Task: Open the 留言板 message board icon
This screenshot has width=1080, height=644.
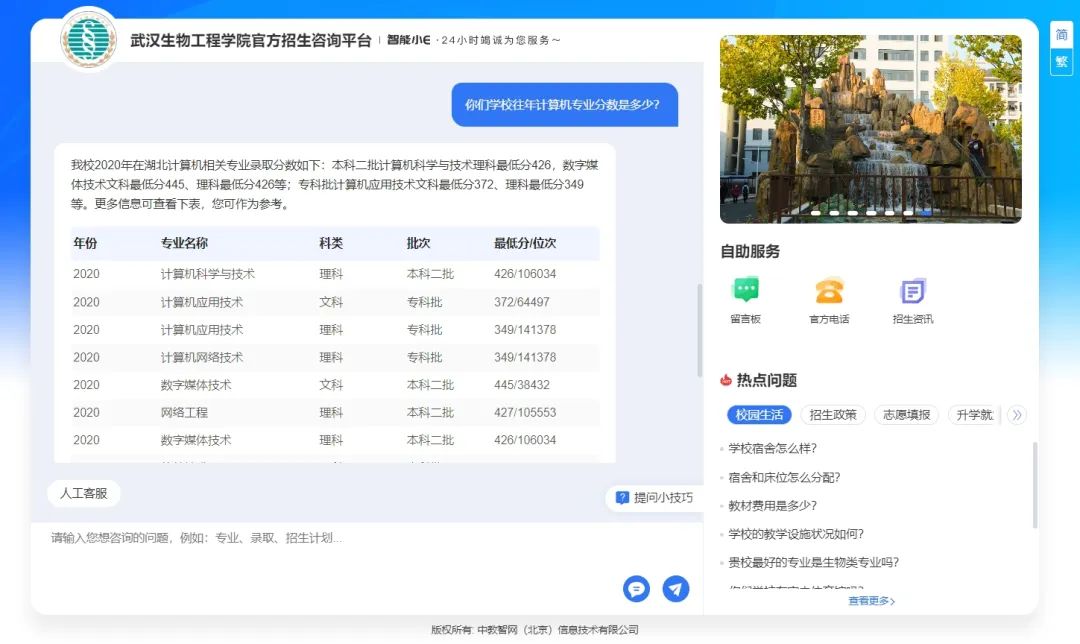Action: (x=745, y=291)
